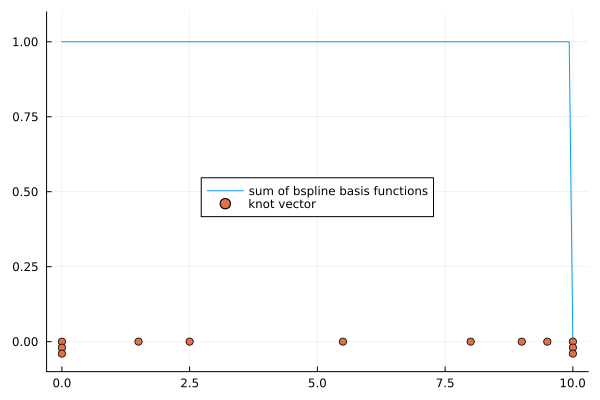Pick the knot point at x=9.5
Image resolution: width=600 pixels, height=400 pixels.
pos(547,342)
